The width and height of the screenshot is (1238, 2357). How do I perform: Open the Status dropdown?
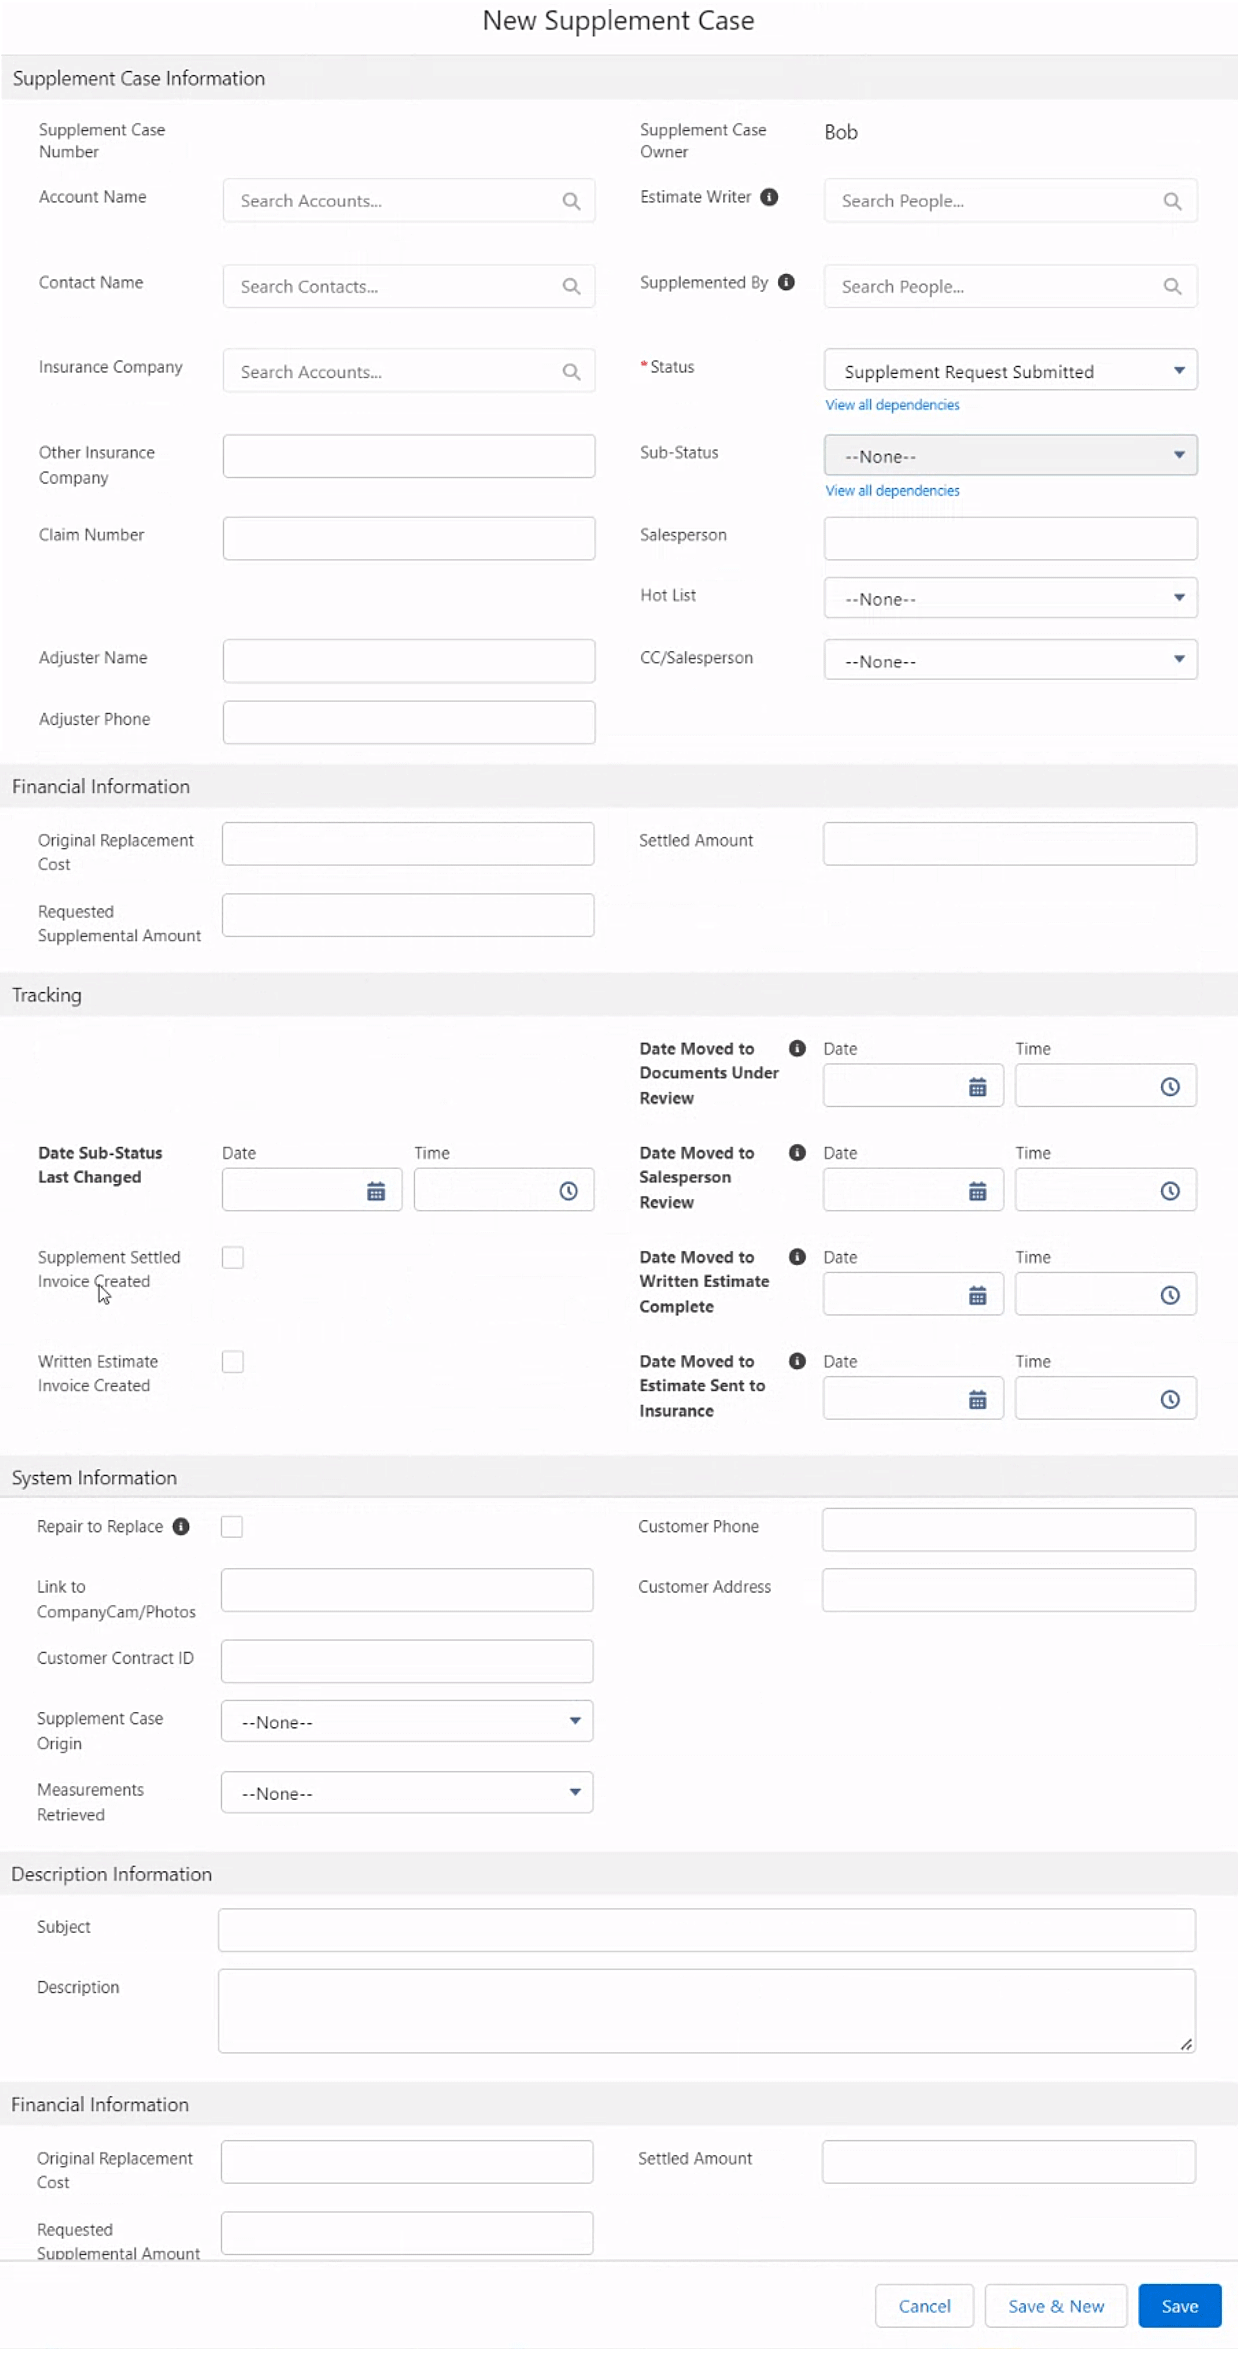(x=1010, y=371)
